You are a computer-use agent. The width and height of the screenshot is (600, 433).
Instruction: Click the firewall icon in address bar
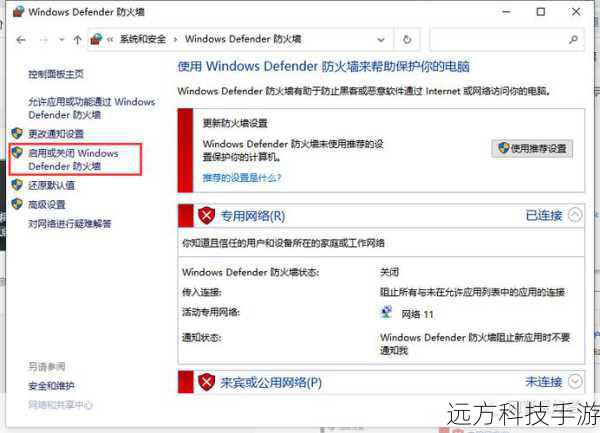[96, 39]
